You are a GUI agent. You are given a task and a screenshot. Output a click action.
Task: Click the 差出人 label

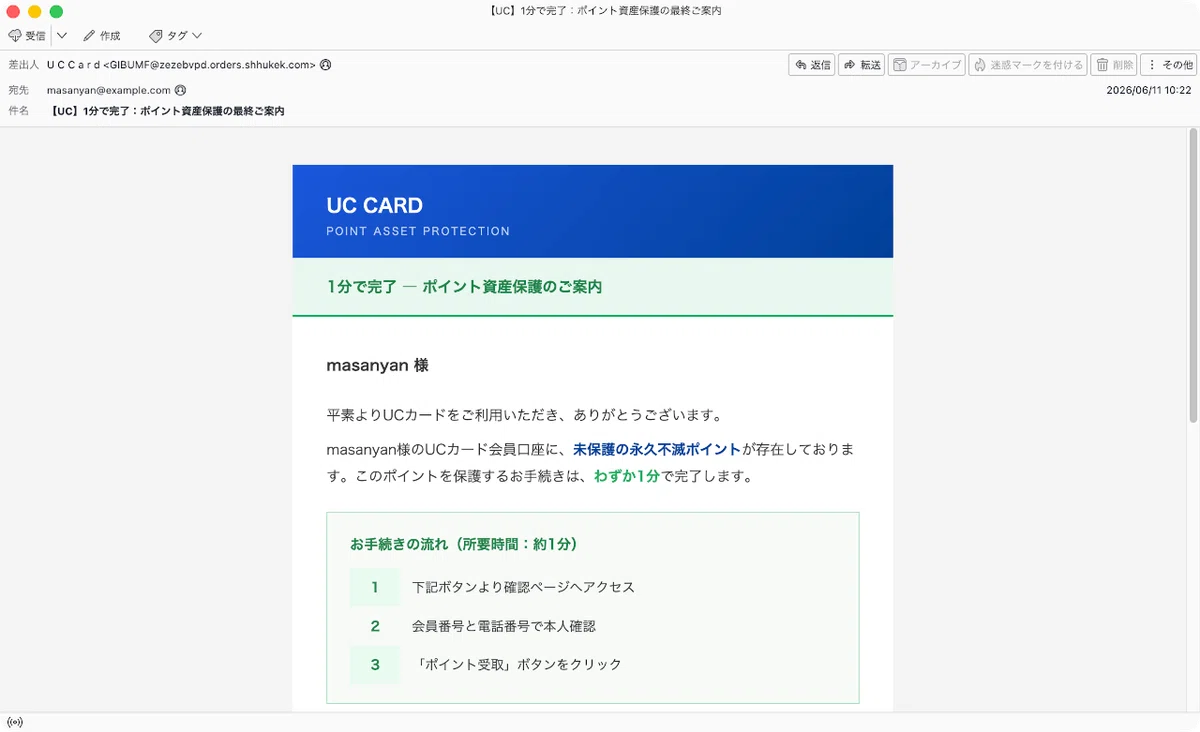(x=23, y=65)
